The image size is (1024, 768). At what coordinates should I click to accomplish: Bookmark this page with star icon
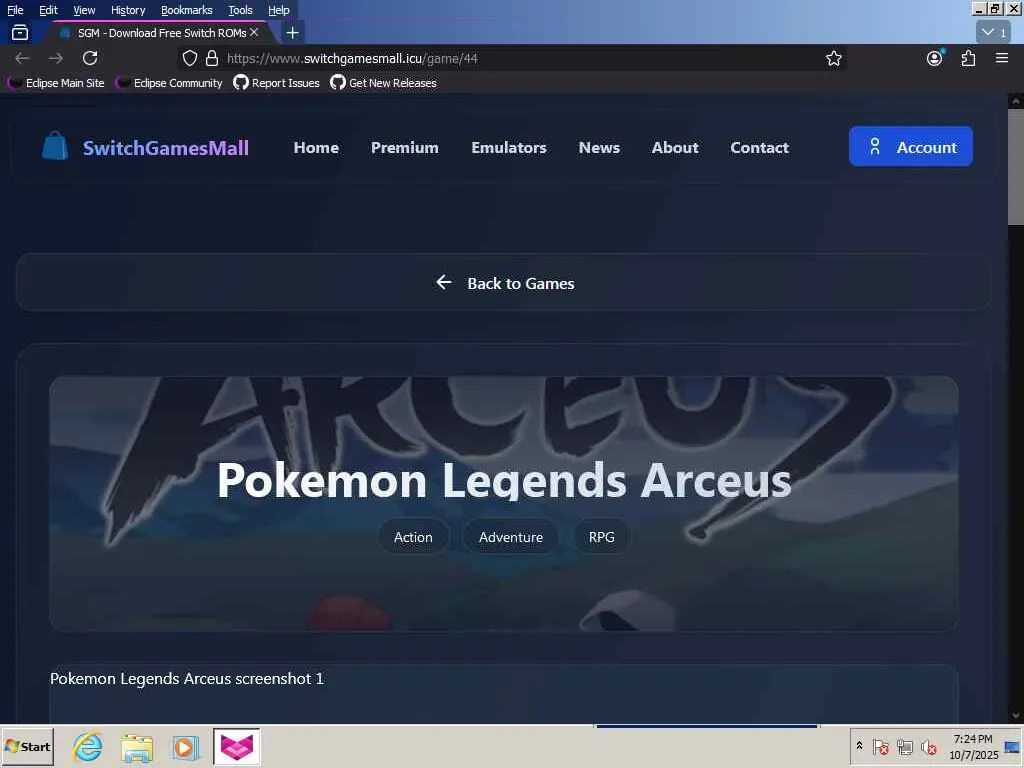click(x=834, y=58)
